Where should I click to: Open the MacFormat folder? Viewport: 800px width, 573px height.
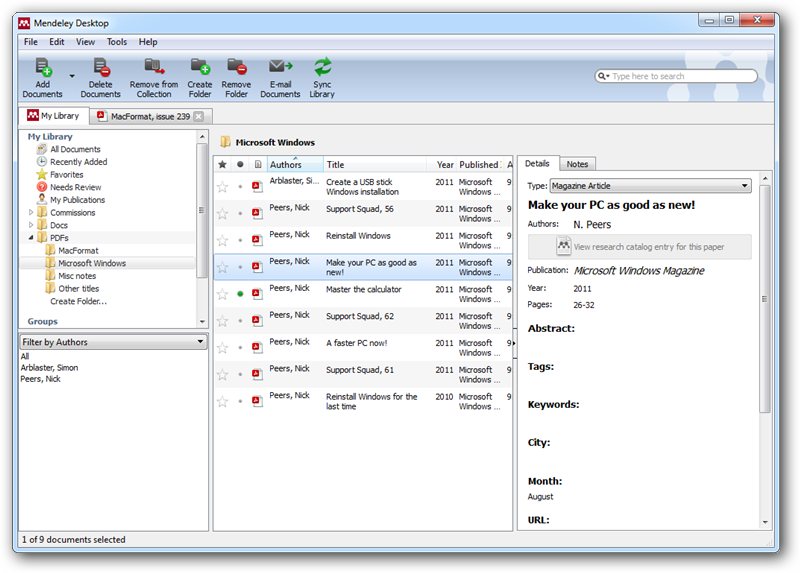pos(78,251)
